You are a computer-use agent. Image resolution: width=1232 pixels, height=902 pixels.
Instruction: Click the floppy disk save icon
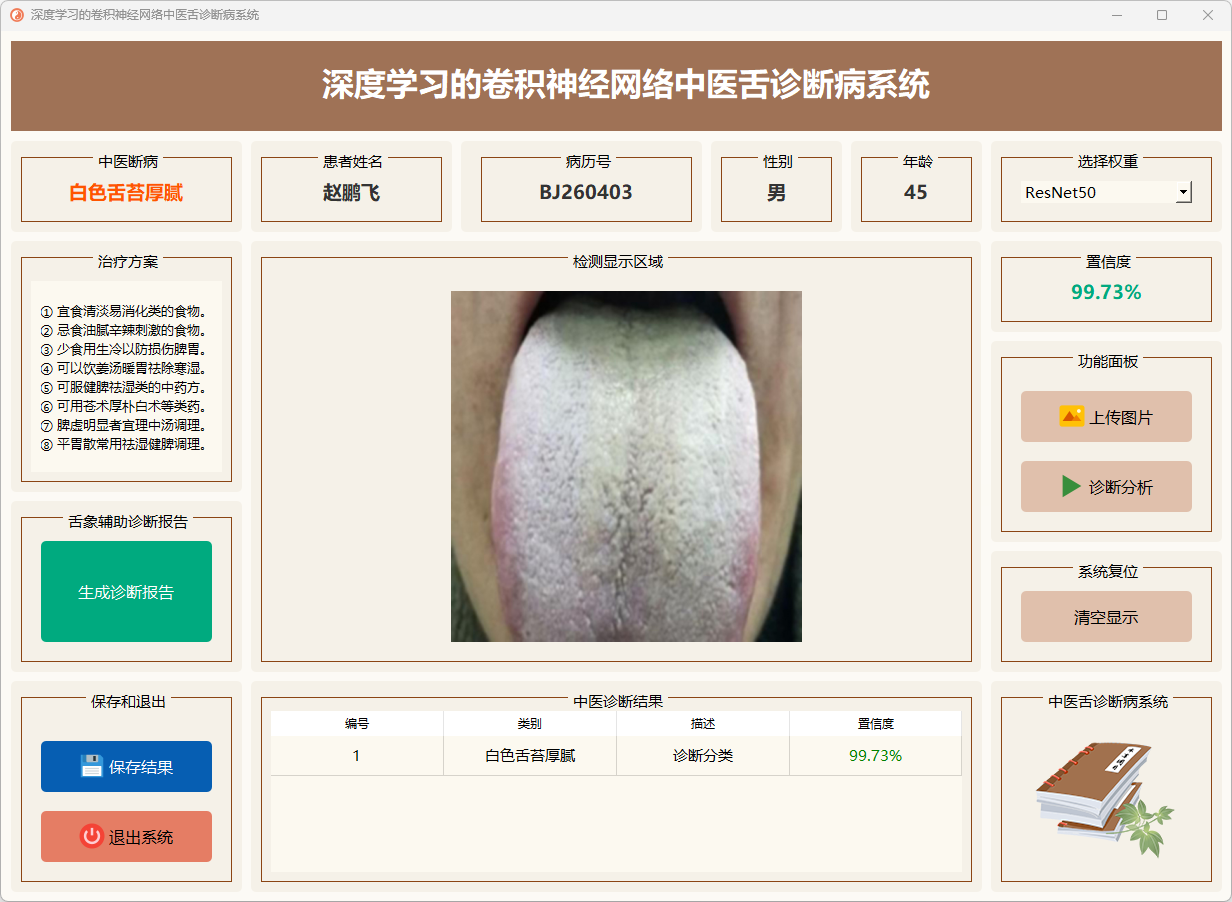[x=92, y=767]
